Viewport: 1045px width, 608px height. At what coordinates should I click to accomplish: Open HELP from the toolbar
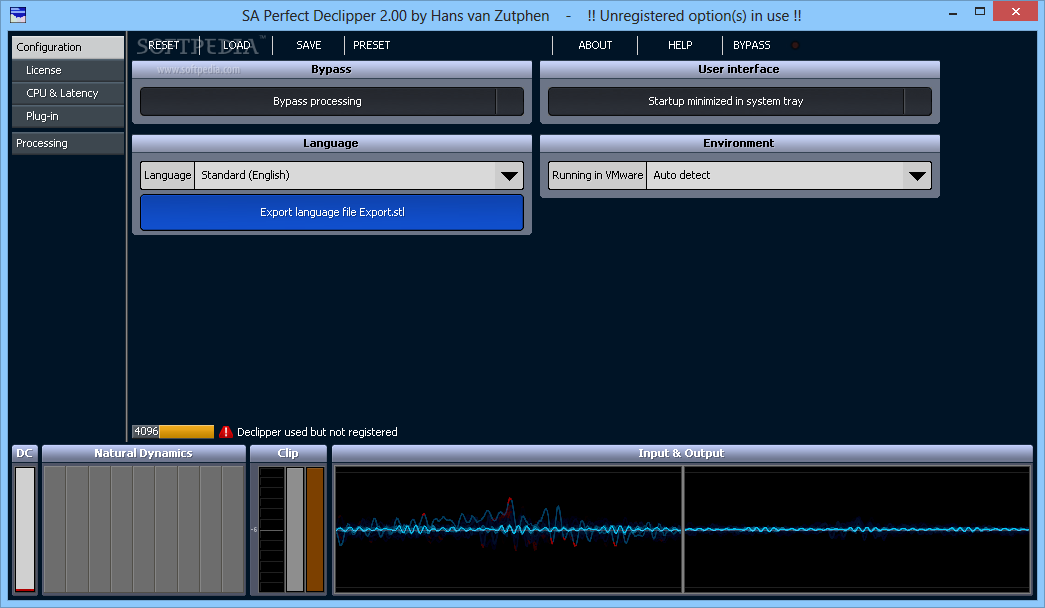680,45
